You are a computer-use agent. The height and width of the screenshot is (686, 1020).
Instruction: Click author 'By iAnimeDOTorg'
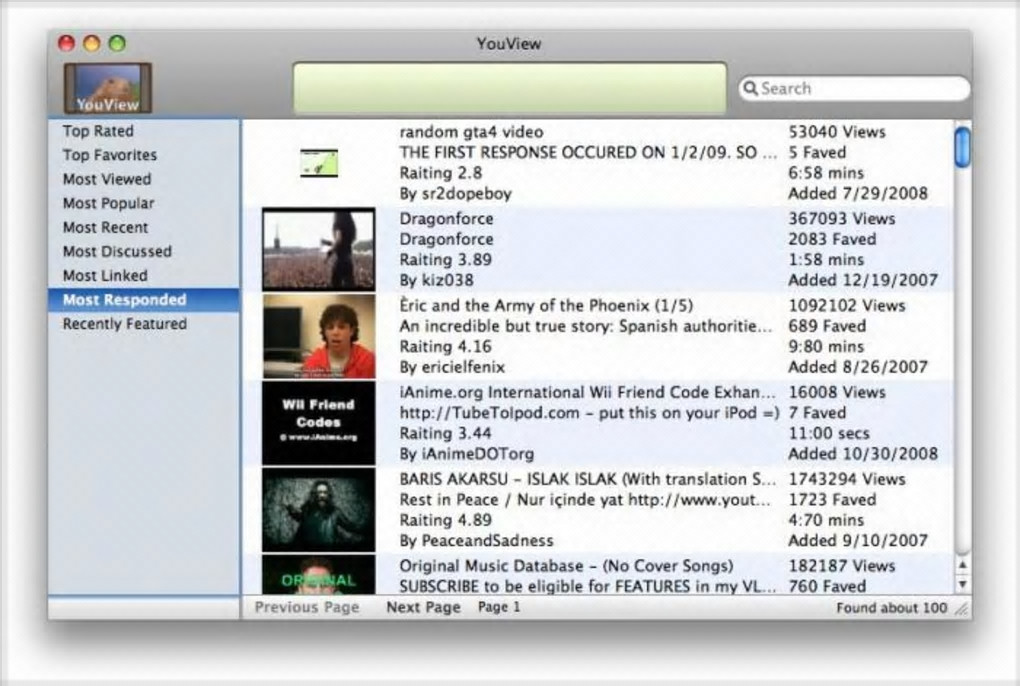click(466, 455)
